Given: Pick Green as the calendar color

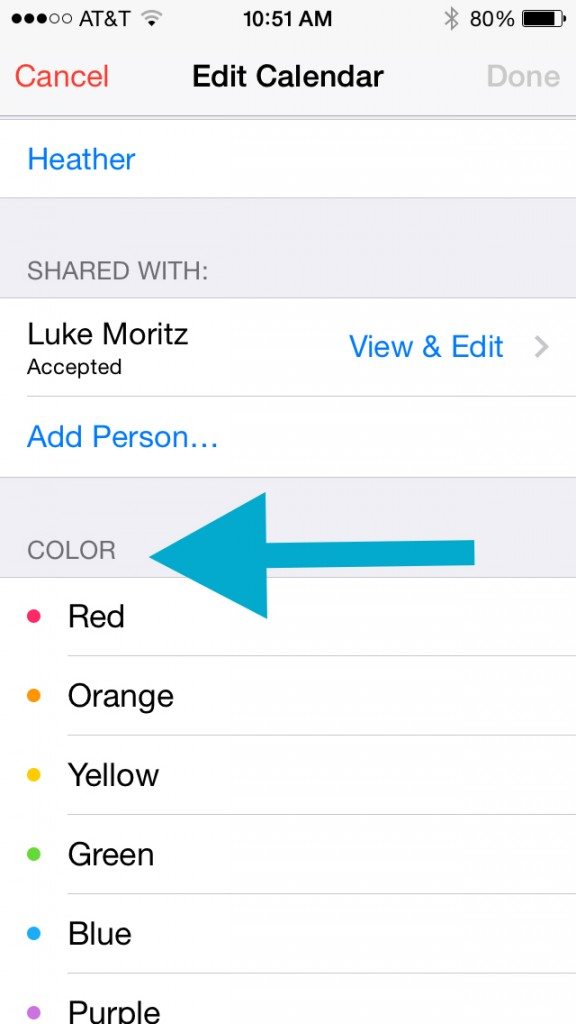Looking at the screenshot, I should [110, 854].
